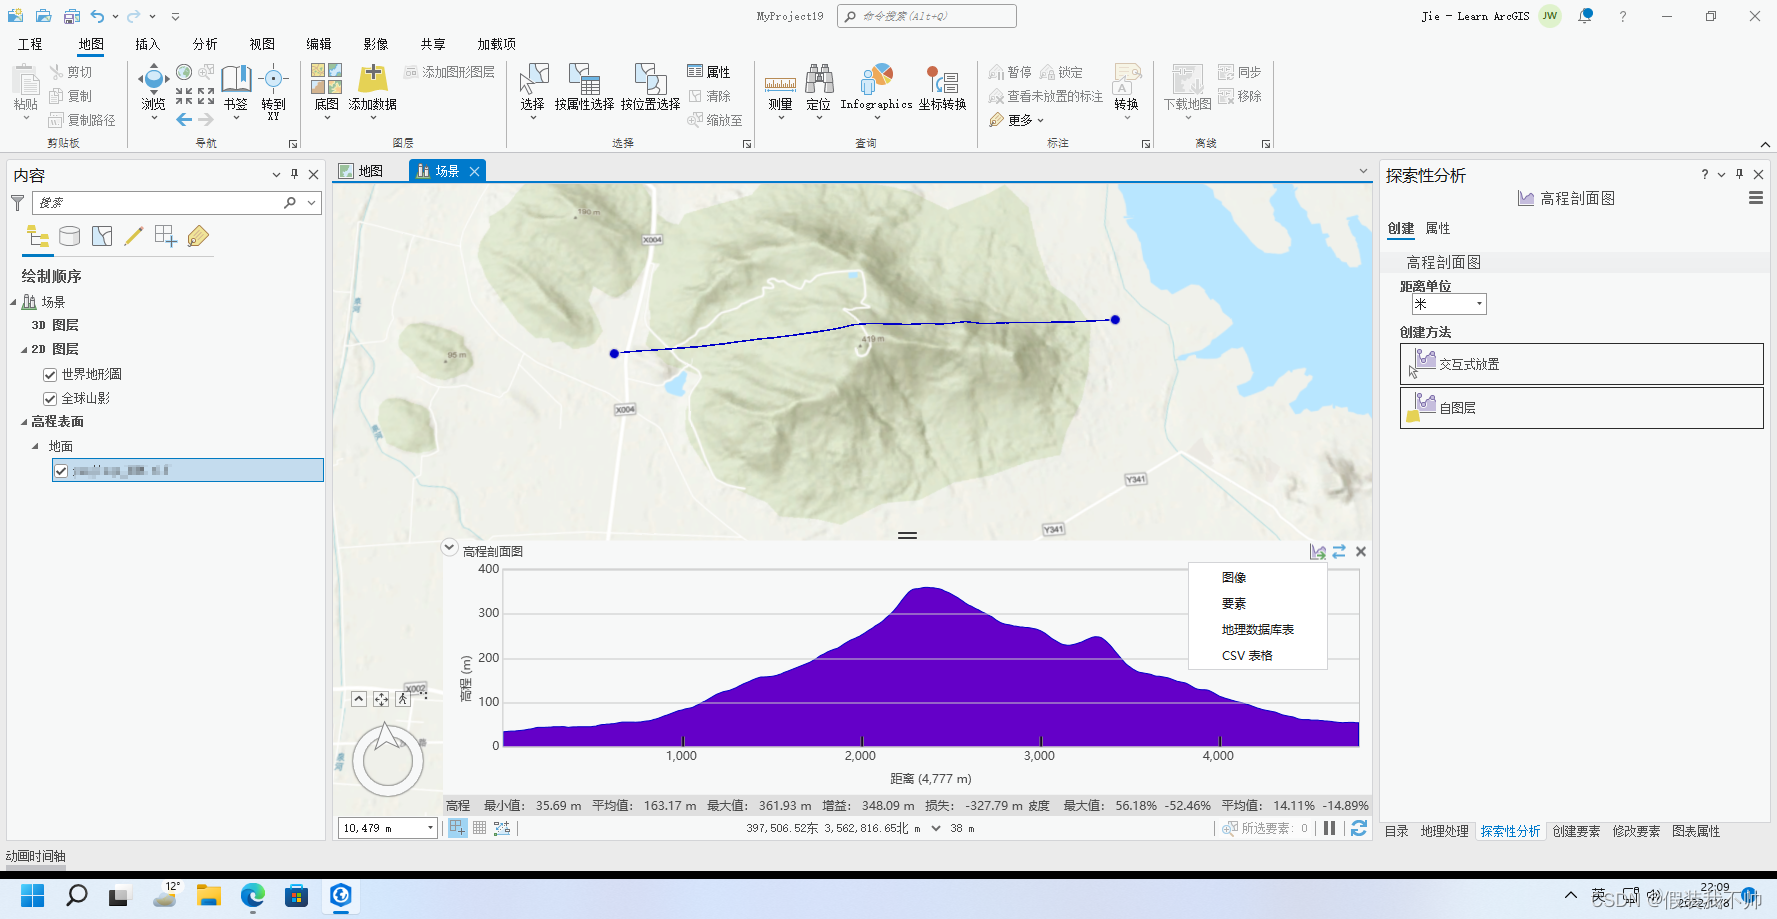The image size is (1777, 919).
Task: Select the 测量 (Measure) tool
Action: 779,90
